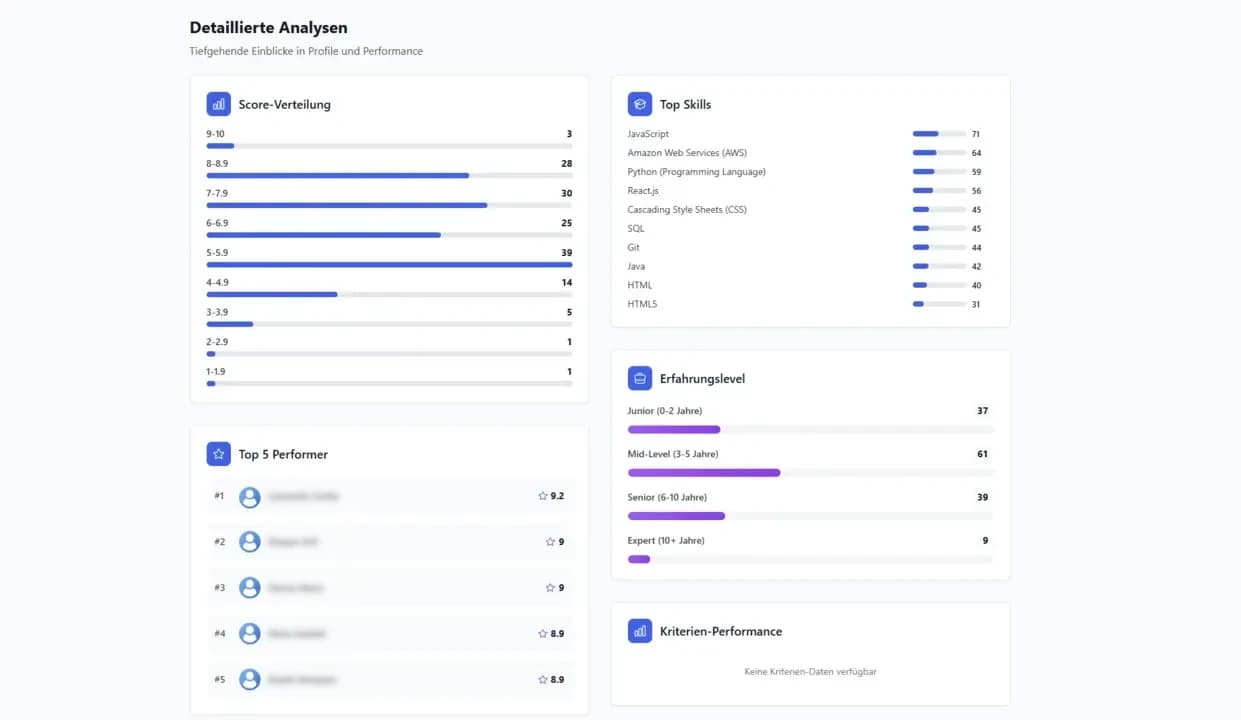The width and height of the screenshot is (1241, 720).
Task: Click the Score-Verteilung bar chart icon
Action: (x=218, y=104)
